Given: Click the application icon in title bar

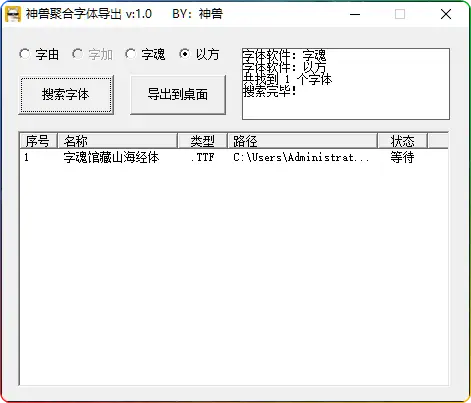Looking at the screenshot, I should [13, 14].
